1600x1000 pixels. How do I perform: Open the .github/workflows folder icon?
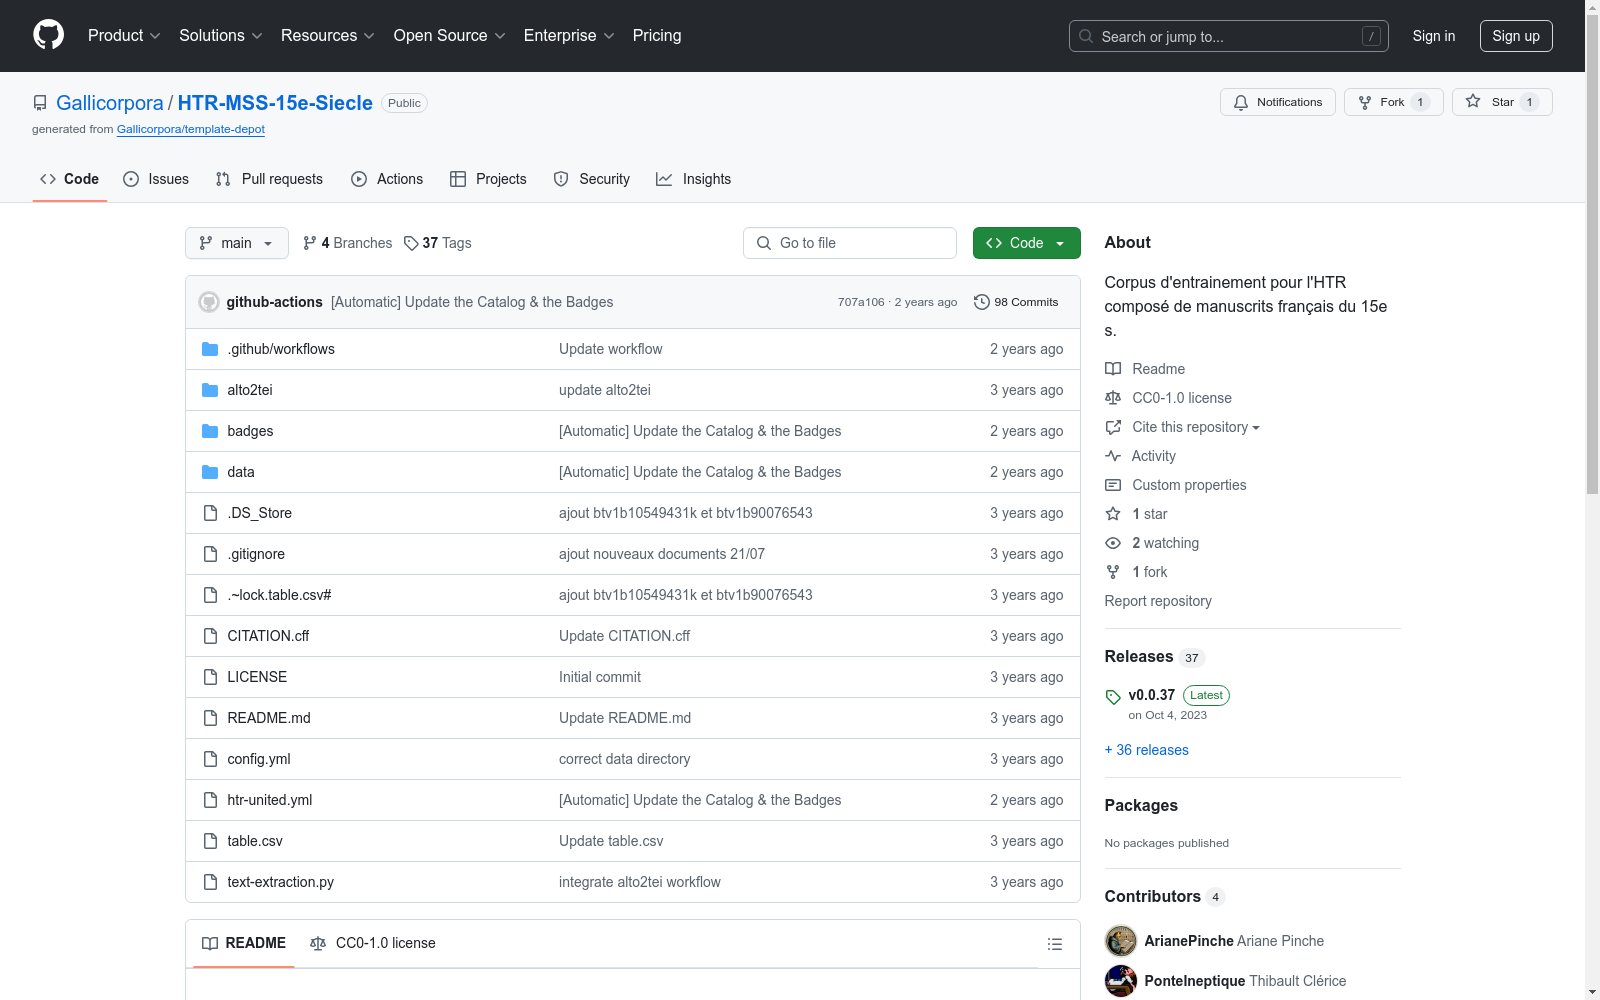coord(210,349)
